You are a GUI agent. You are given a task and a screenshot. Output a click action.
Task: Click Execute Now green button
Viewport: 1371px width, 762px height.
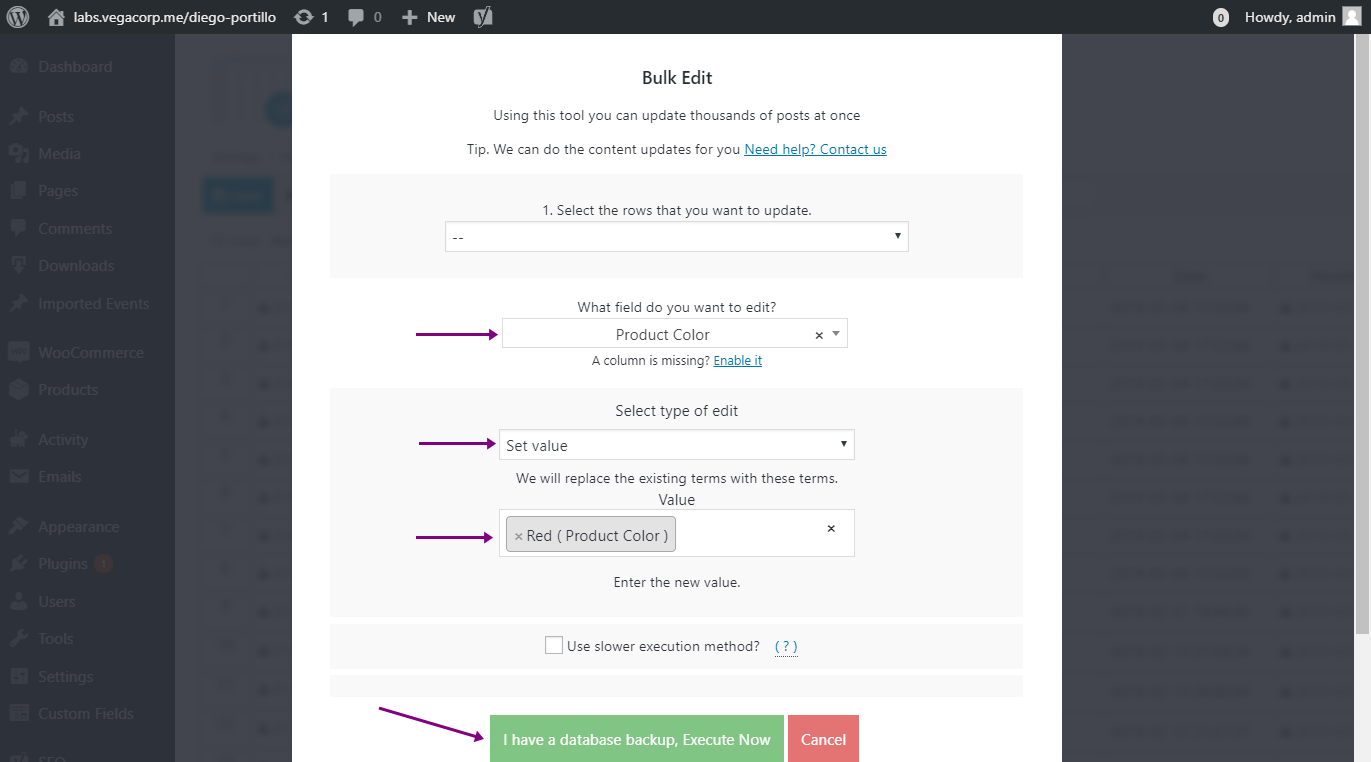636,740
